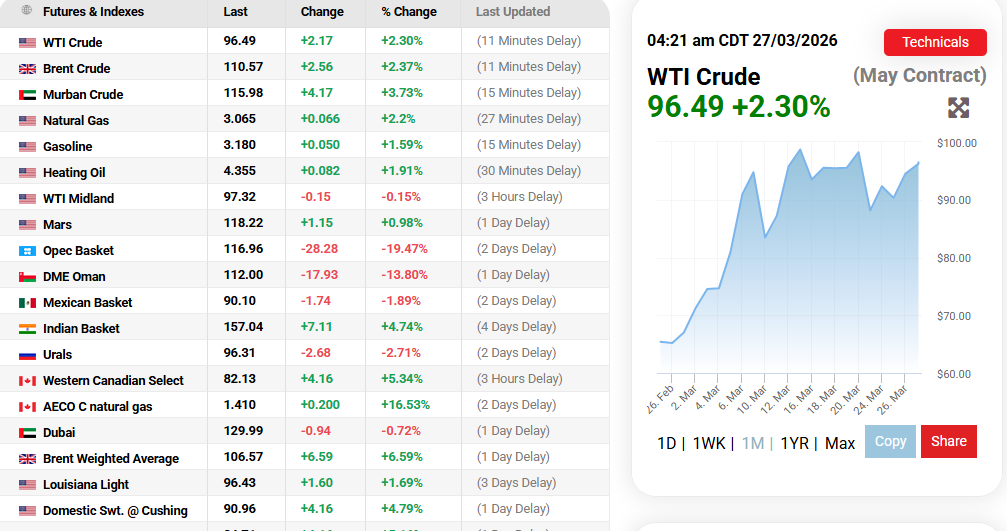
Task: Select Domestic Swt. @ Cushing row
Action: click(x=115, y=510)
